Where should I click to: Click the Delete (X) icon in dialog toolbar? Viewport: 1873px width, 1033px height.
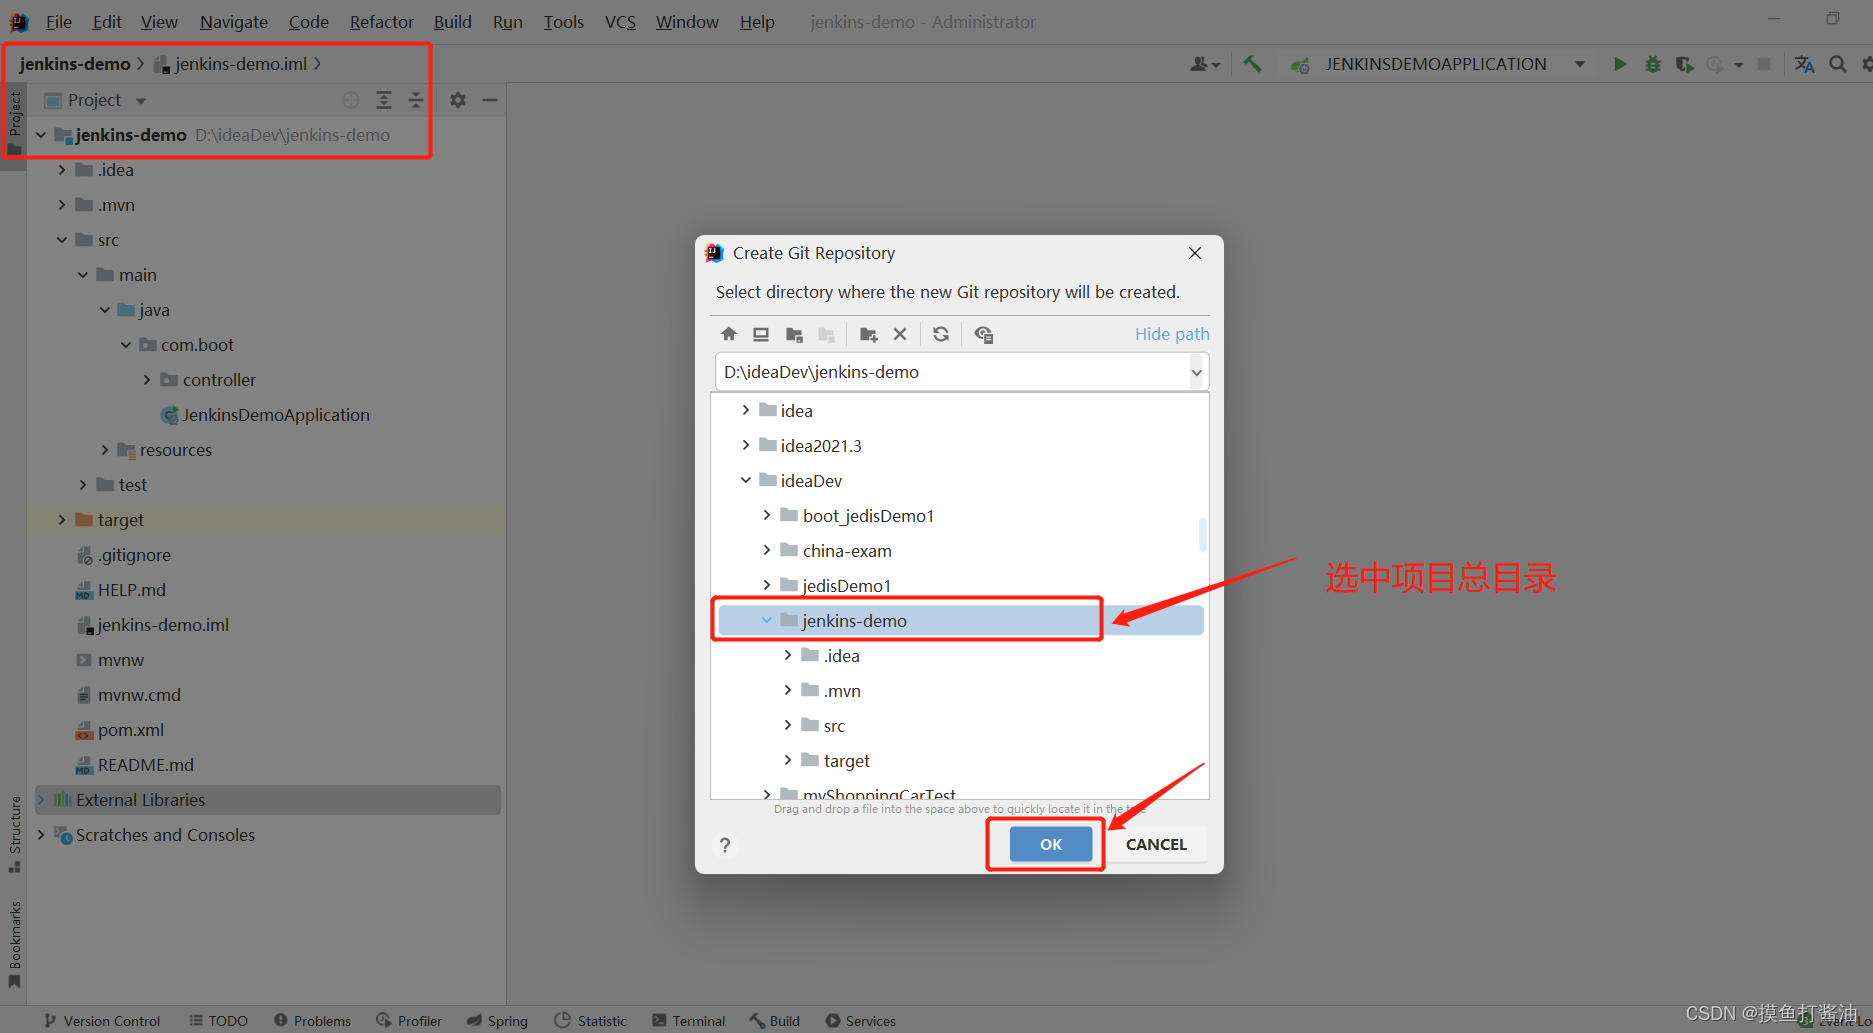pos(900,334)
